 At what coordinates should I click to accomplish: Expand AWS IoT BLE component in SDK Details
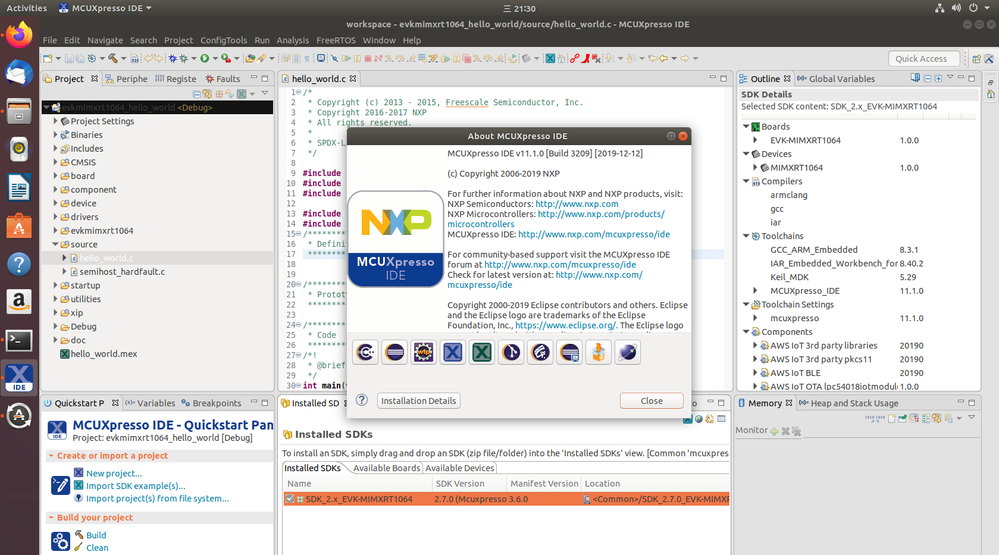click(756, 373)
